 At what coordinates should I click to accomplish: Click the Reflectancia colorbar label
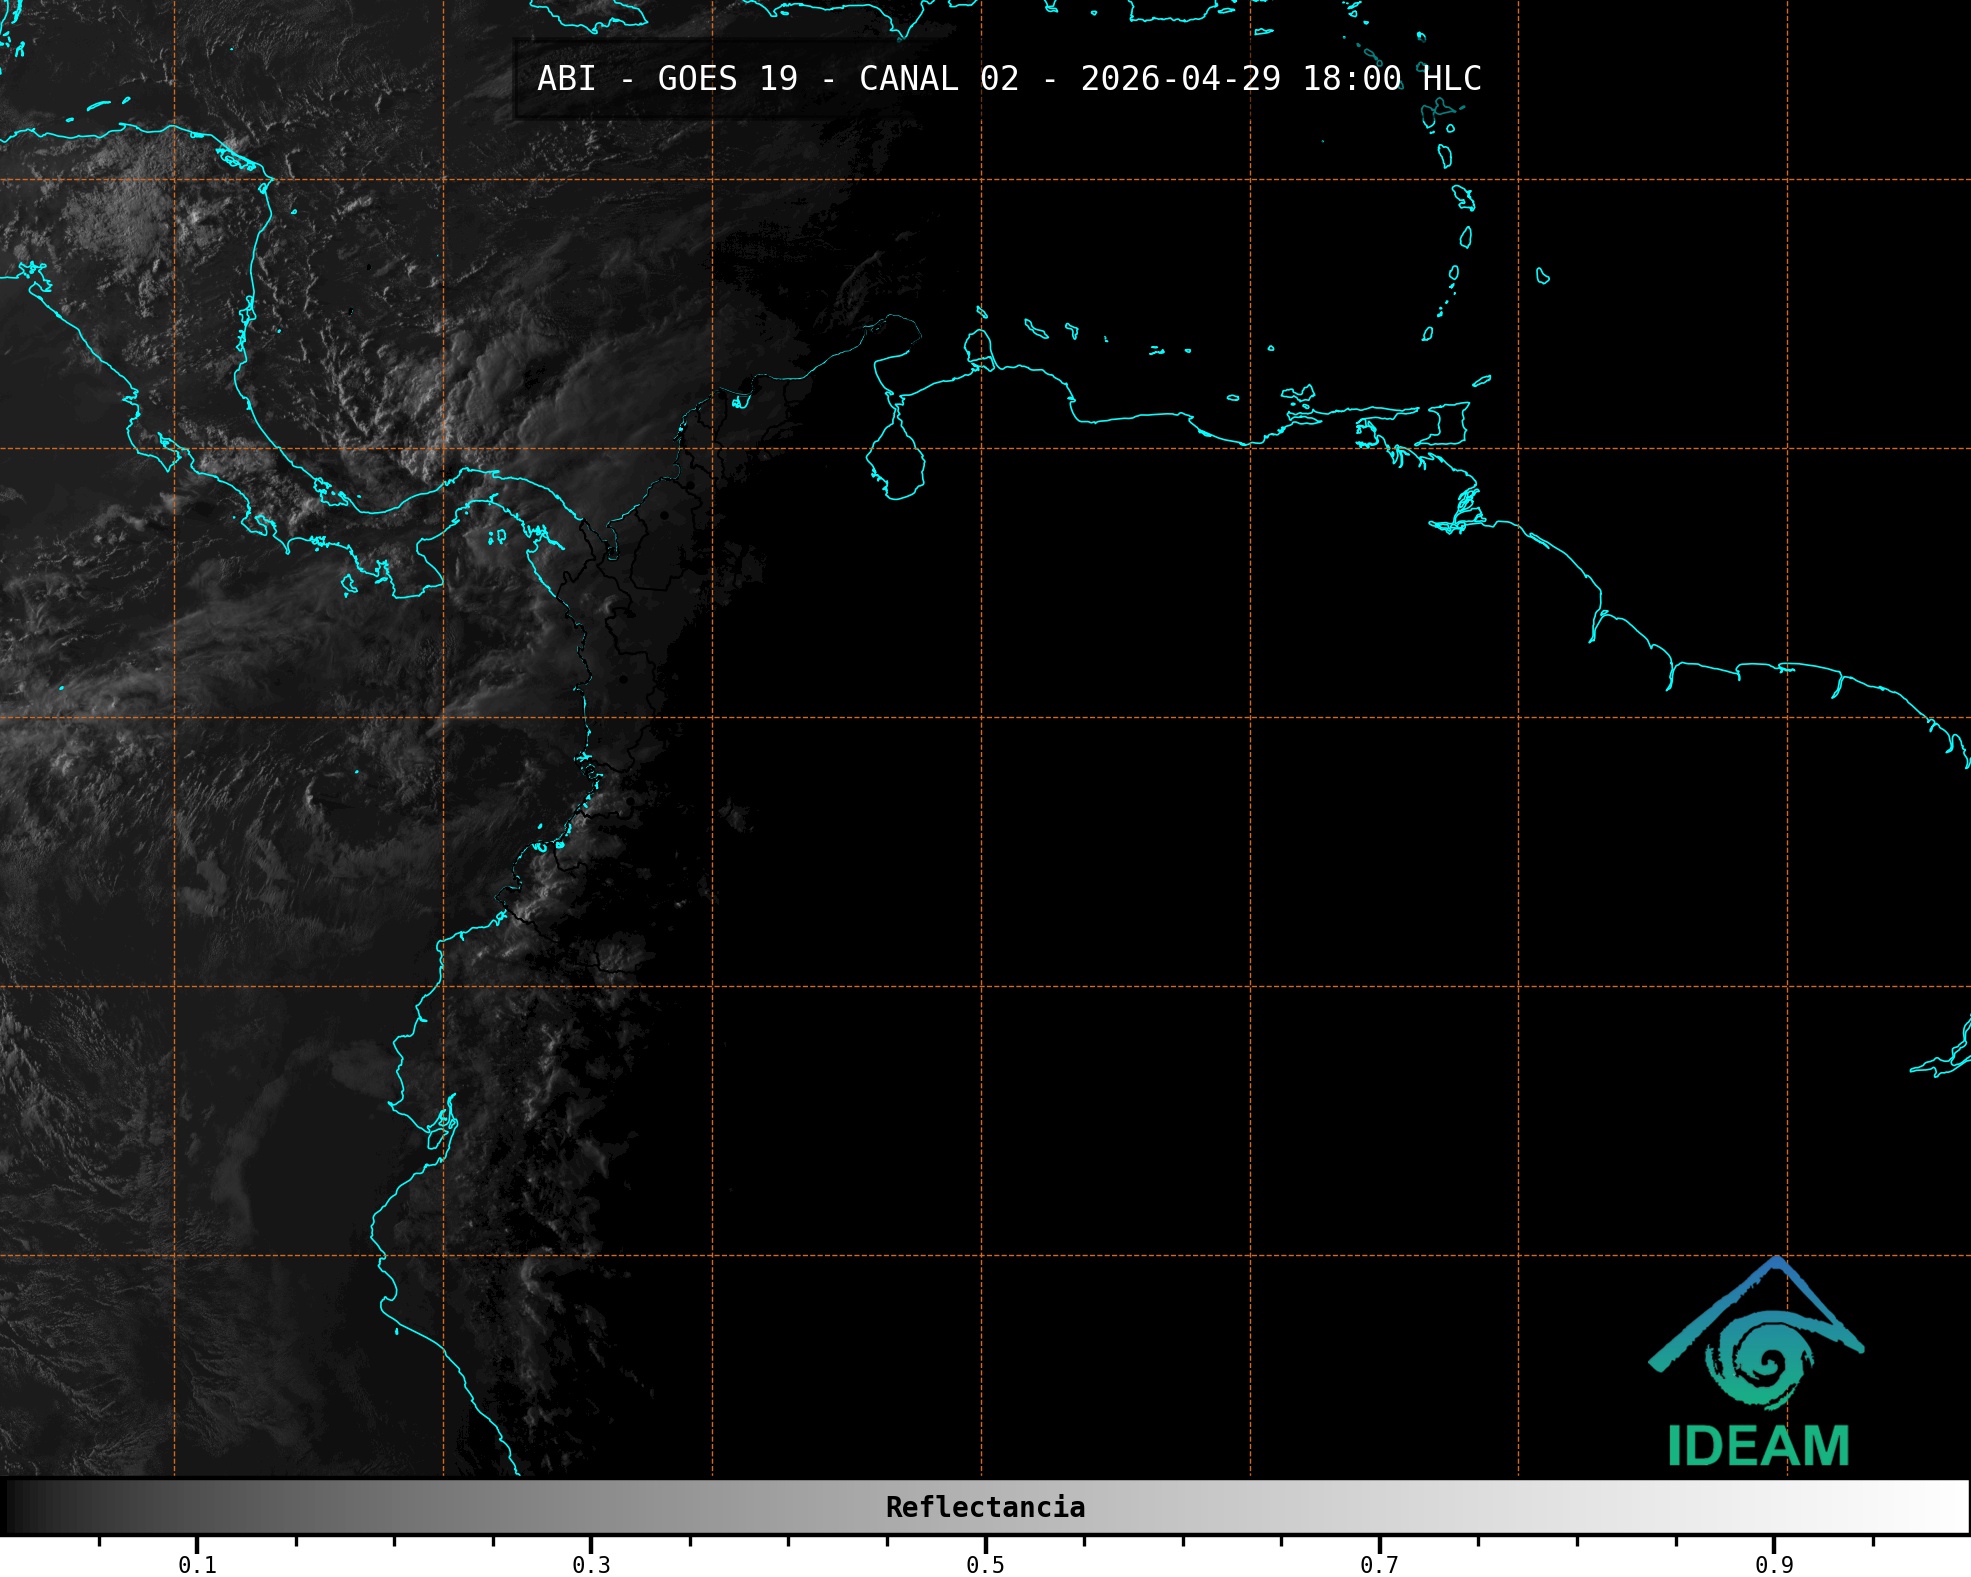(985, 1507)
